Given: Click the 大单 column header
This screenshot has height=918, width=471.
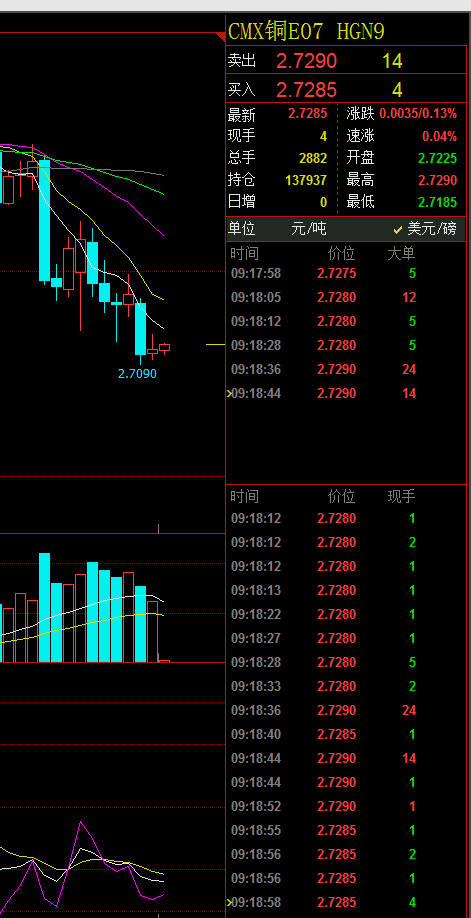Looking at the screenshot, I should [x=401, y=254].
